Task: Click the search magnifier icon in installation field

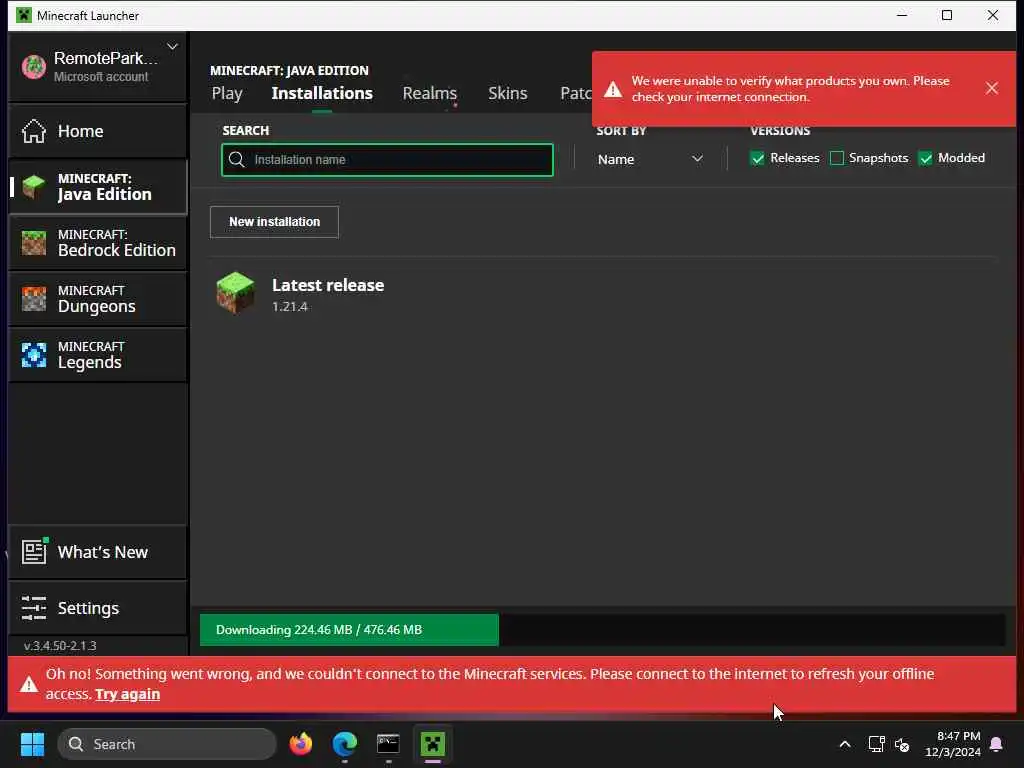Action: pos(237,160)
